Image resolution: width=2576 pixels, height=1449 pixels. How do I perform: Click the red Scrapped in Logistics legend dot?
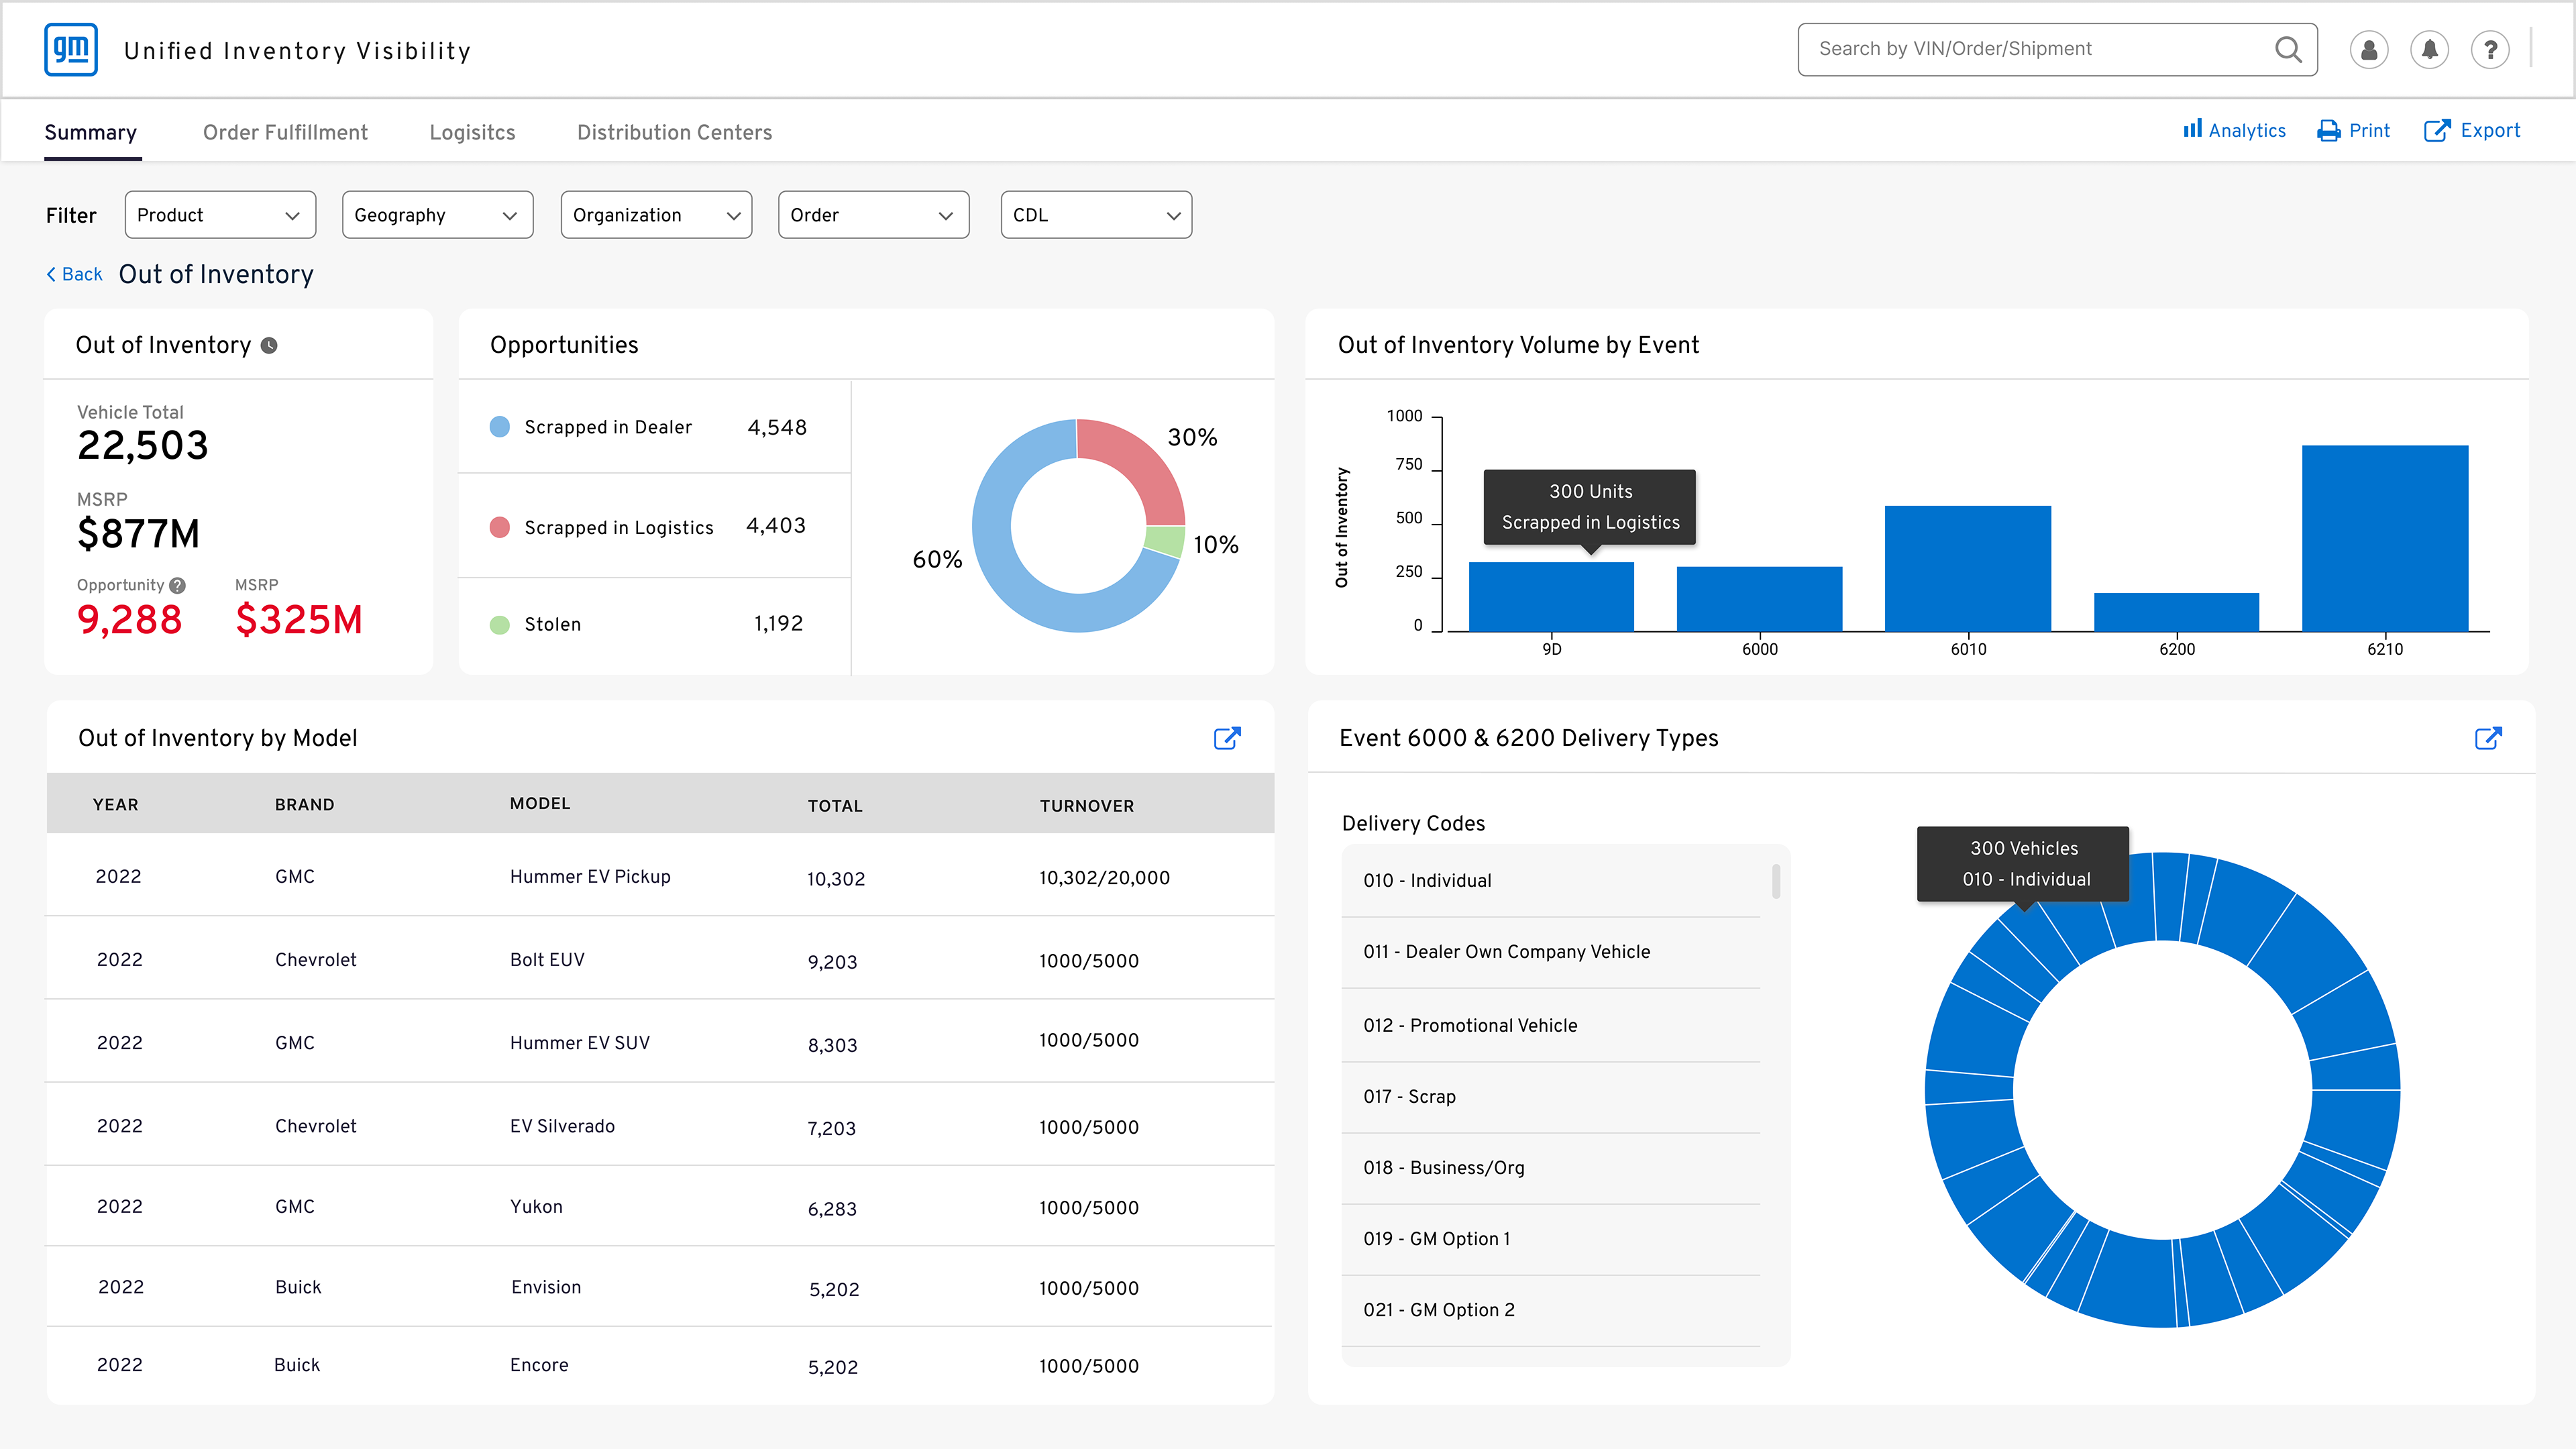[500, 527]
